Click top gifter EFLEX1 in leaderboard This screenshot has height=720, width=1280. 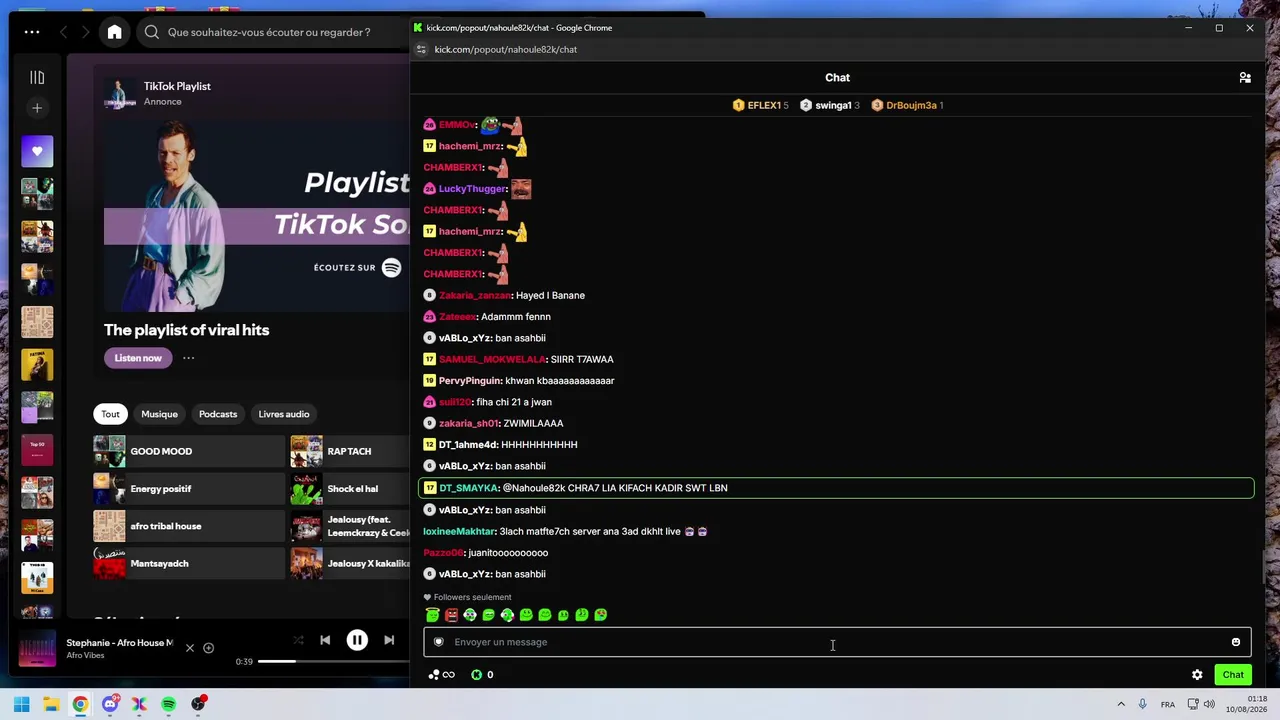pos(760,105)
